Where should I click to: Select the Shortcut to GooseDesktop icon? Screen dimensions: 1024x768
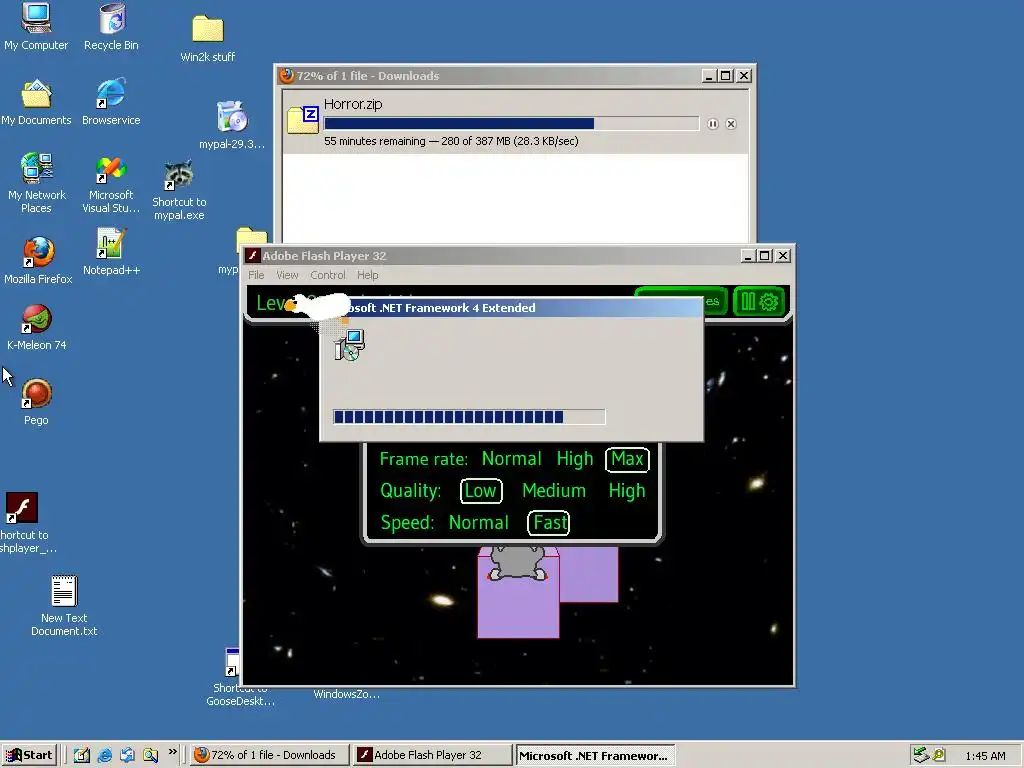[x=232, y=663]
